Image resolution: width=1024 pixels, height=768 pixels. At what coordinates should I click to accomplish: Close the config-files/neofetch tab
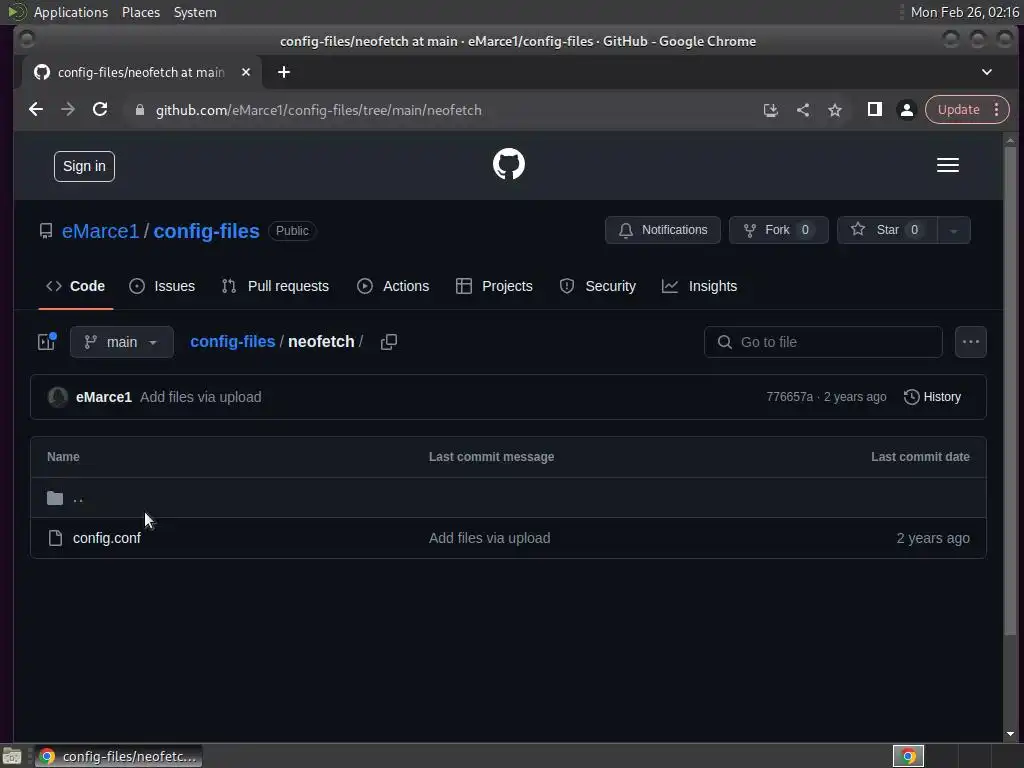coord(246,72)
